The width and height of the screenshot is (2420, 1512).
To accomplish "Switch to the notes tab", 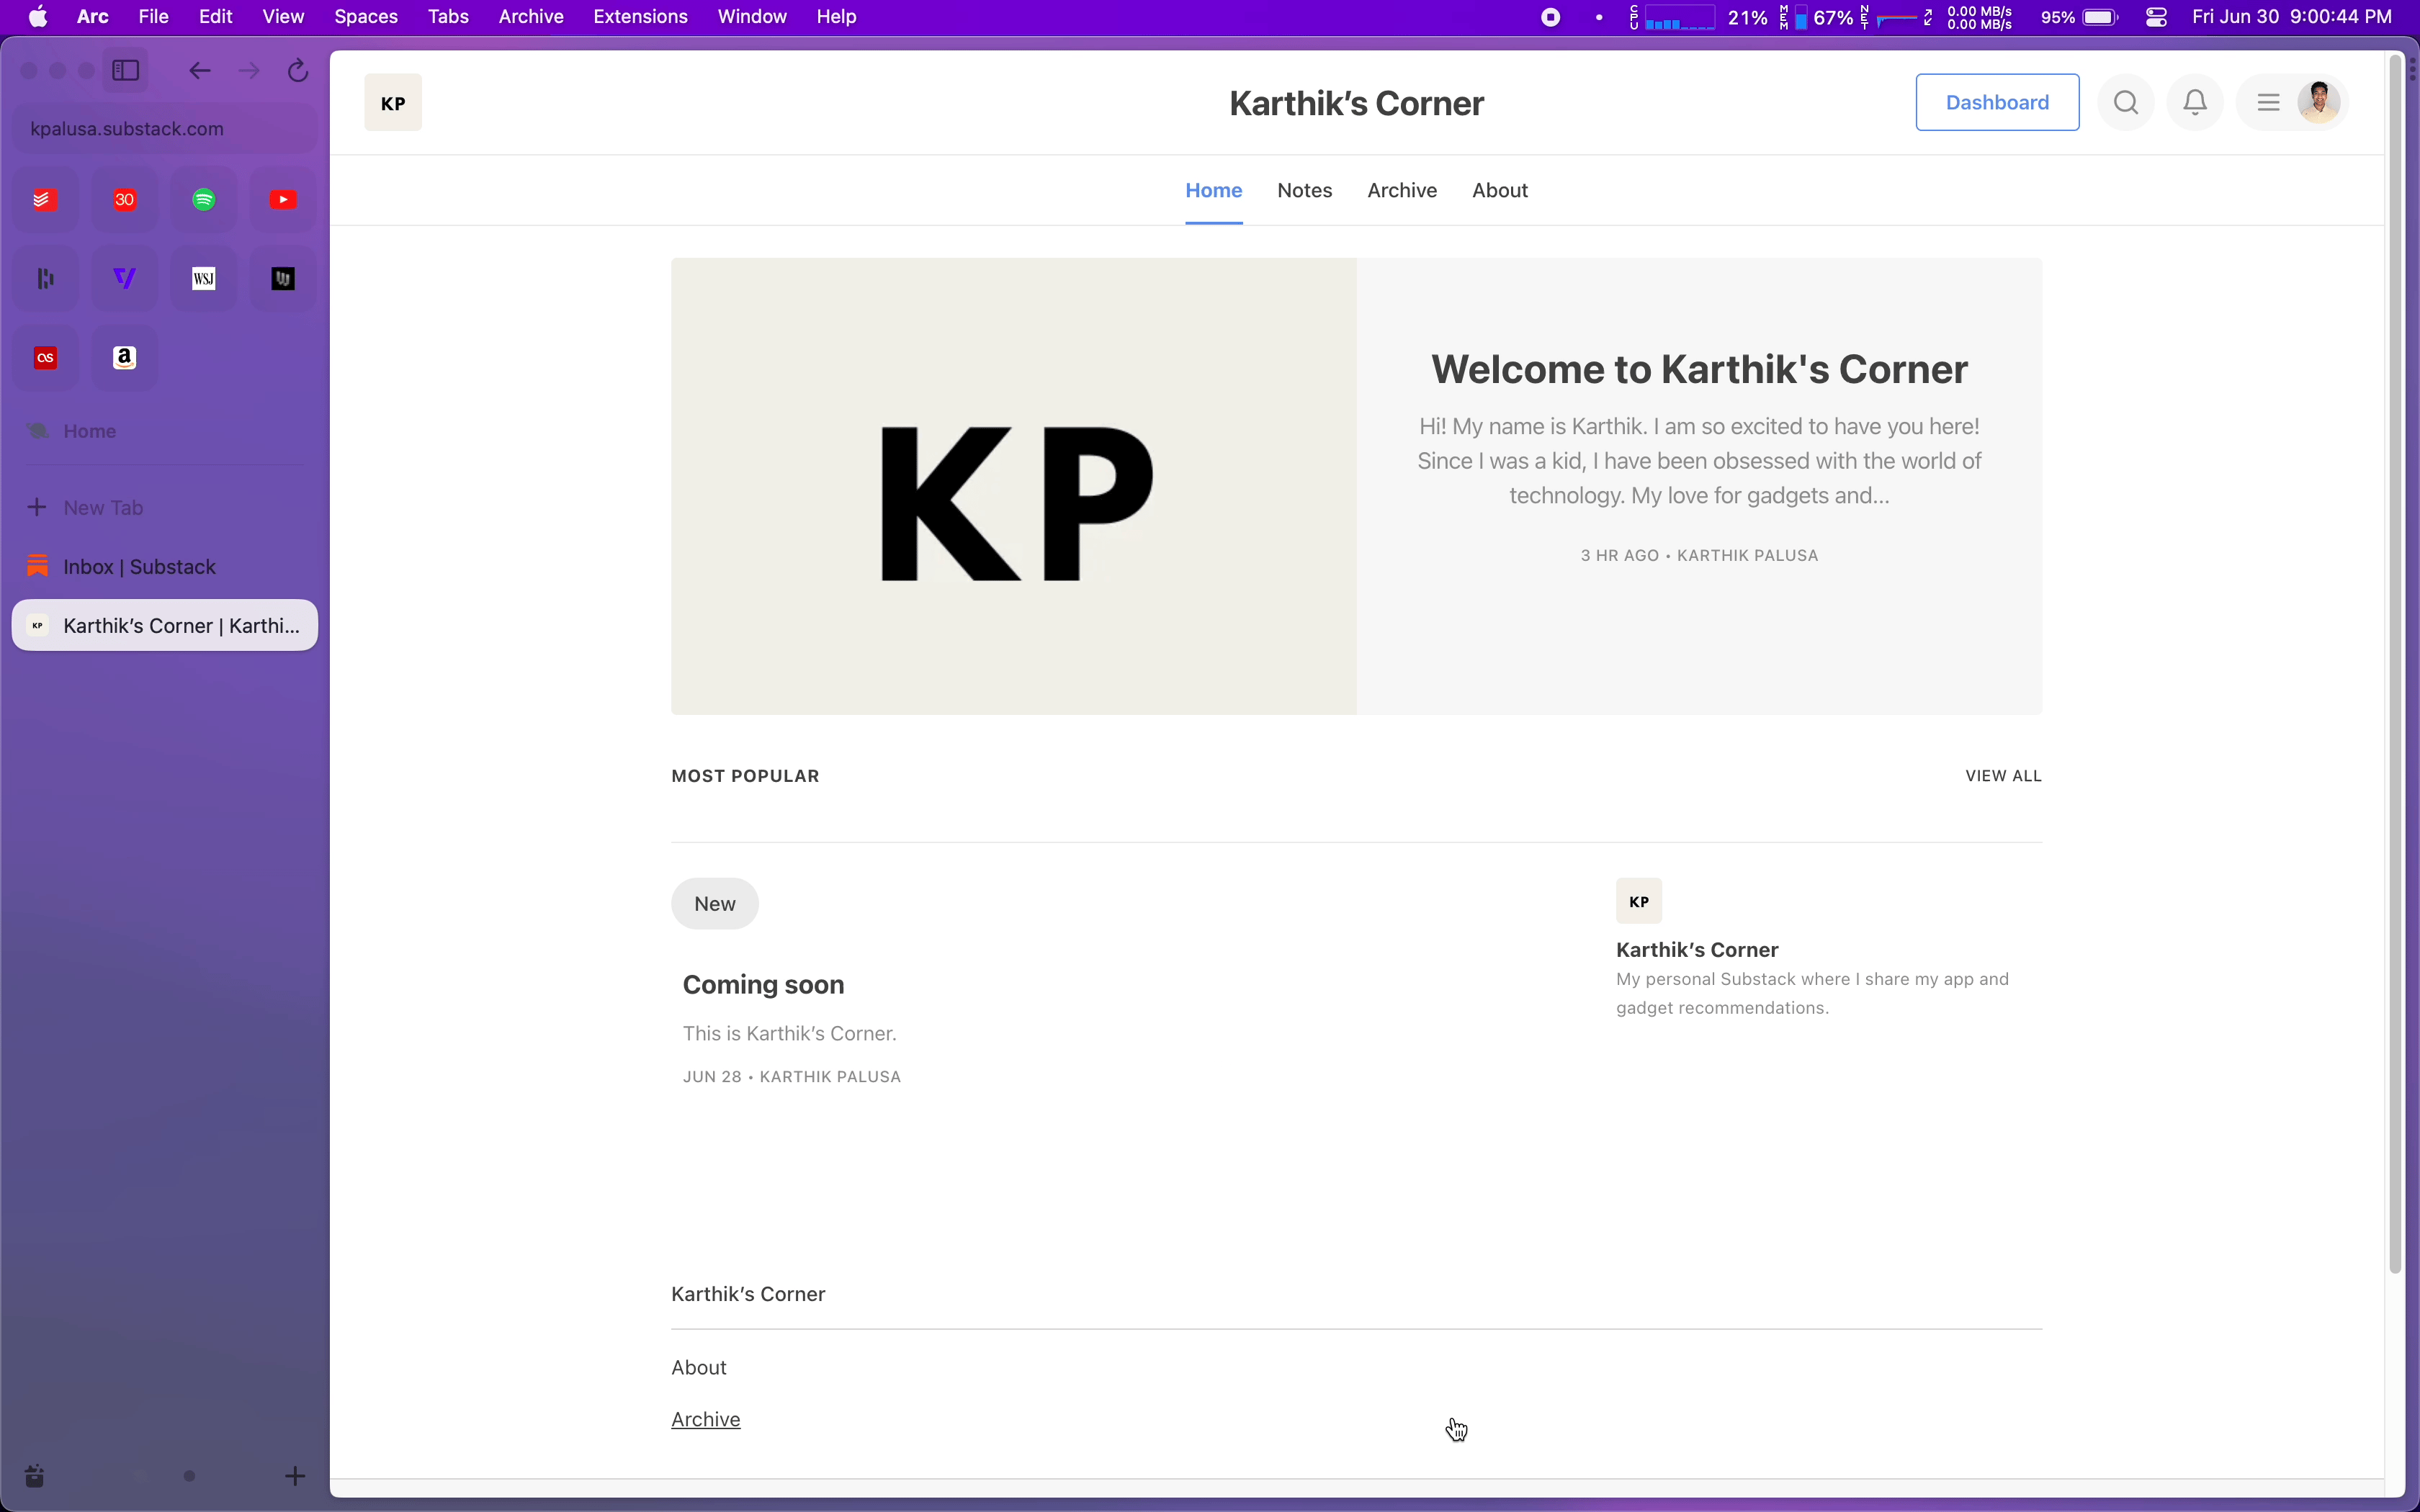I will (1305, 190).
